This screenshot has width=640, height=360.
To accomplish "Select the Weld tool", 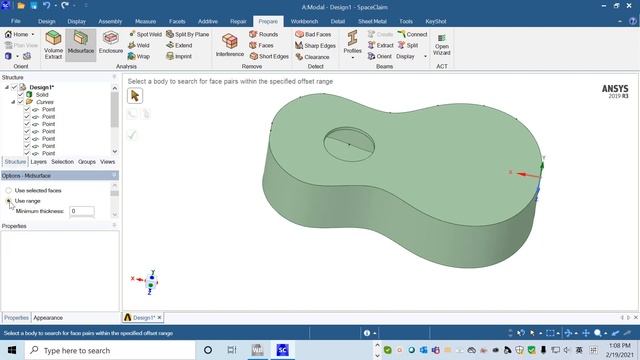I will pos(139,45).
